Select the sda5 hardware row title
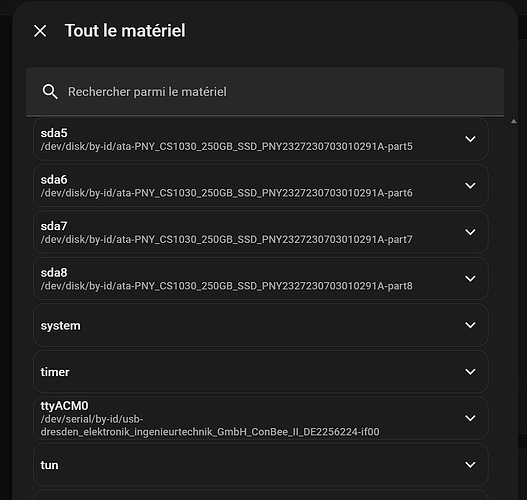Screen dimensions: 527x500 tap(54, 133)
